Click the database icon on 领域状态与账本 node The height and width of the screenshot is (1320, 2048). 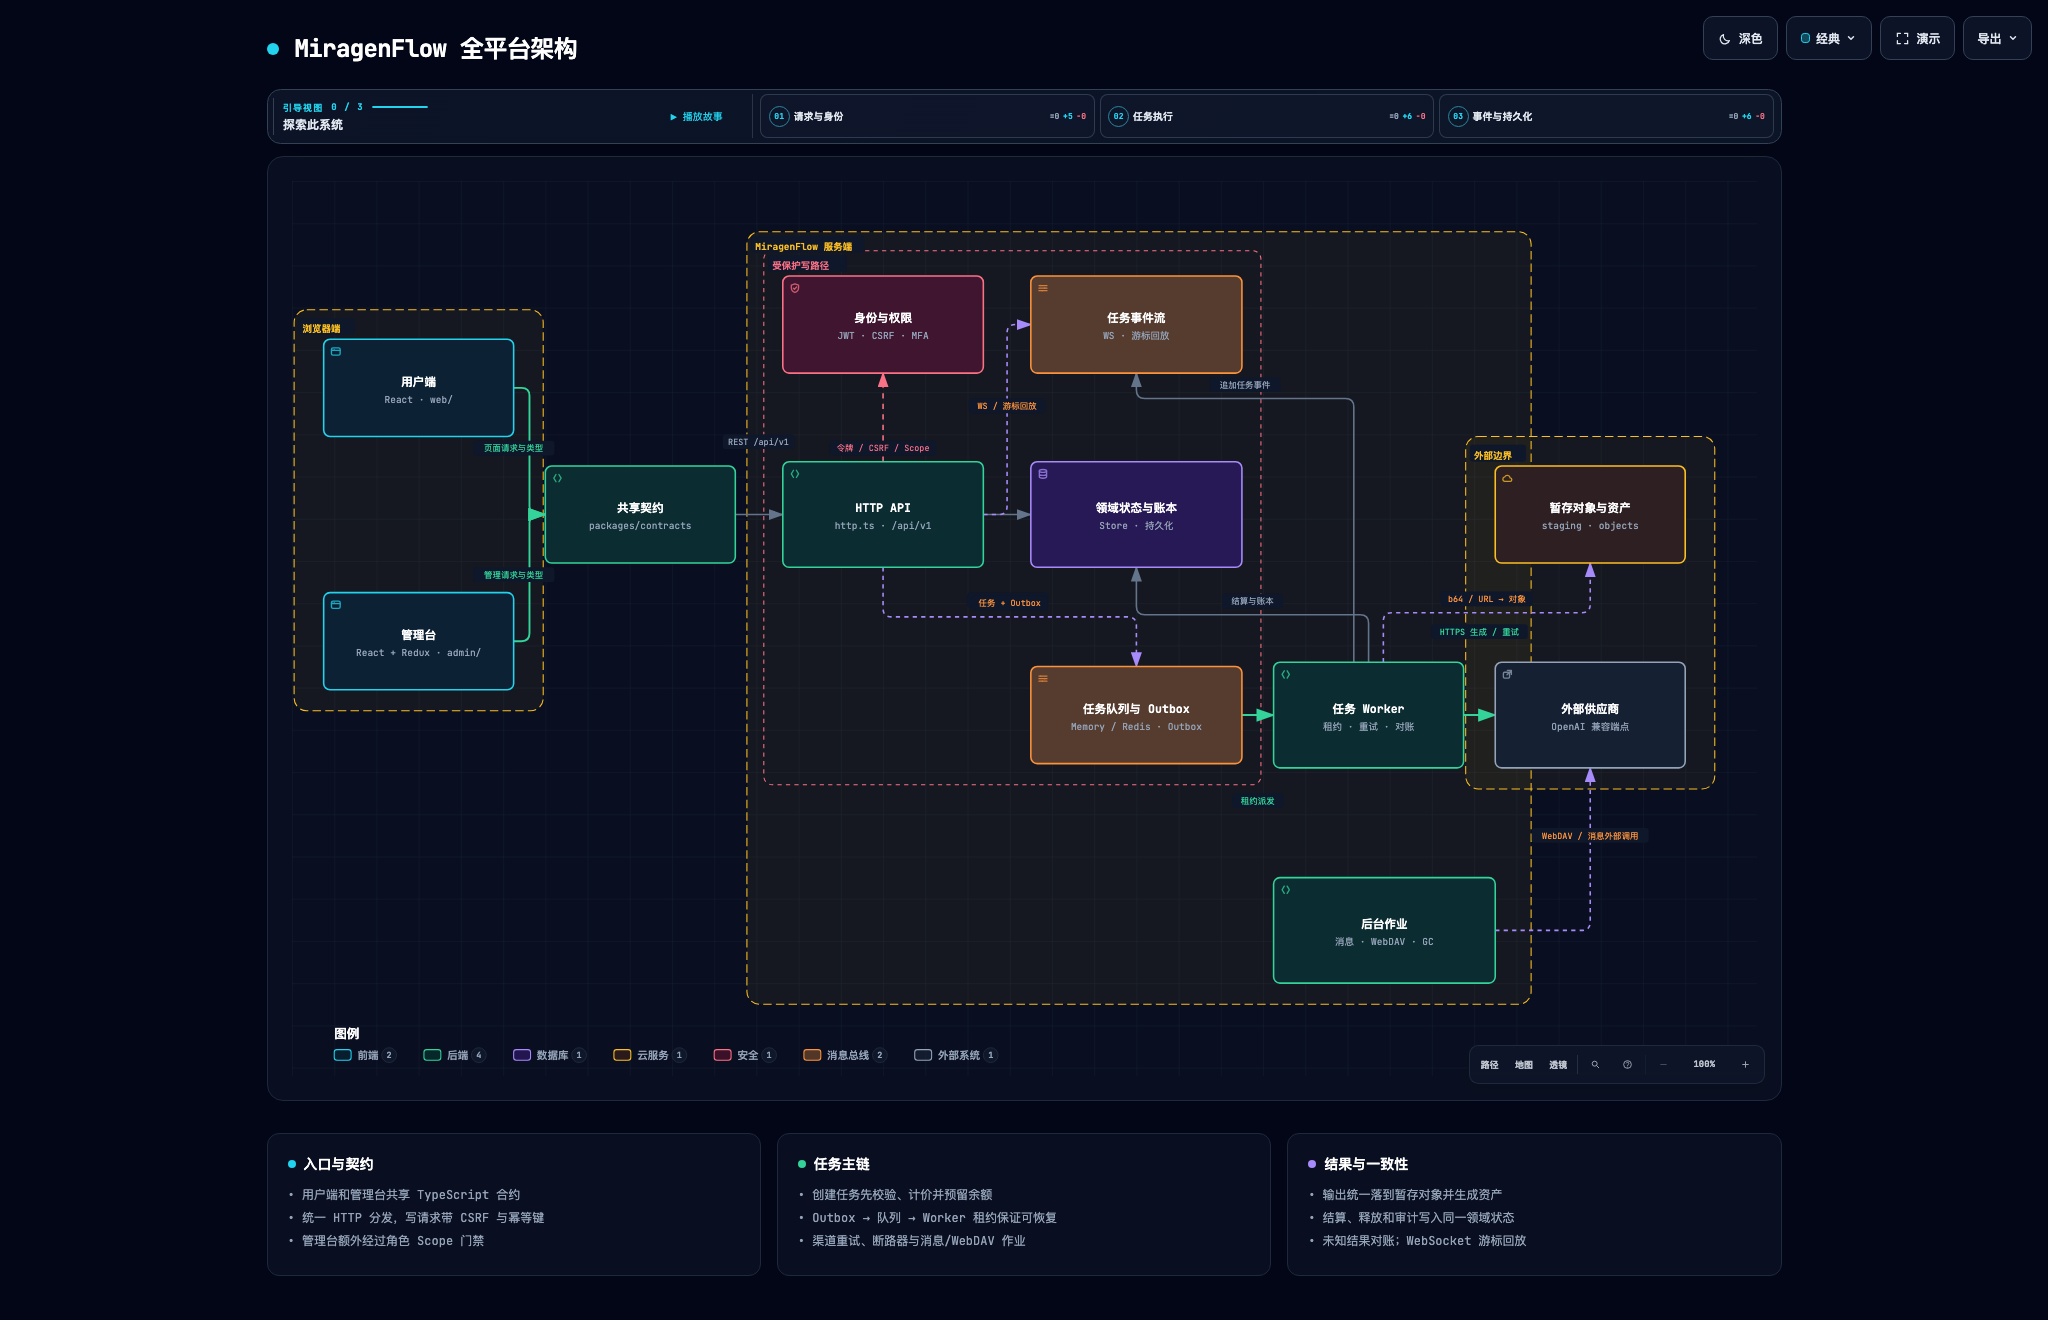1043,474
